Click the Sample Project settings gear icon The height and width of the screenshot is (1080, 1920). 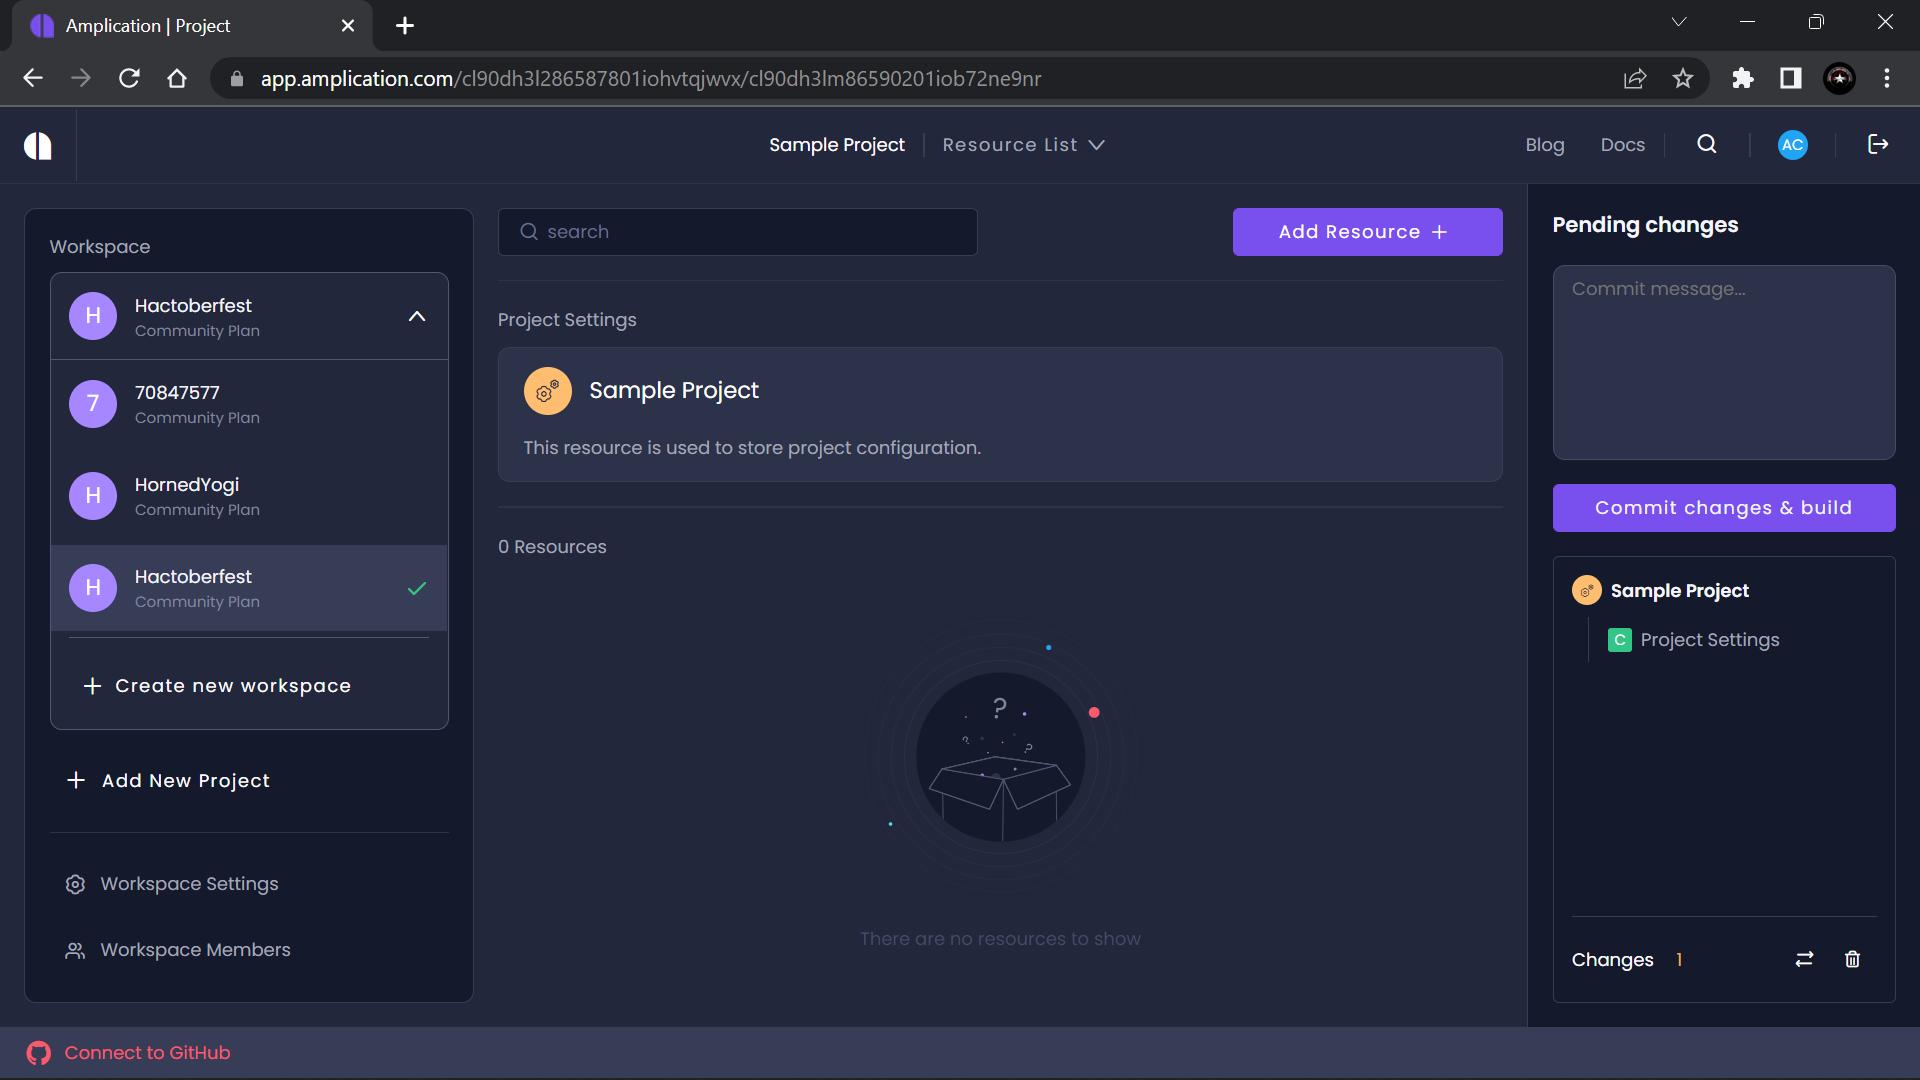pyautogui.click(x=548, y=391)
